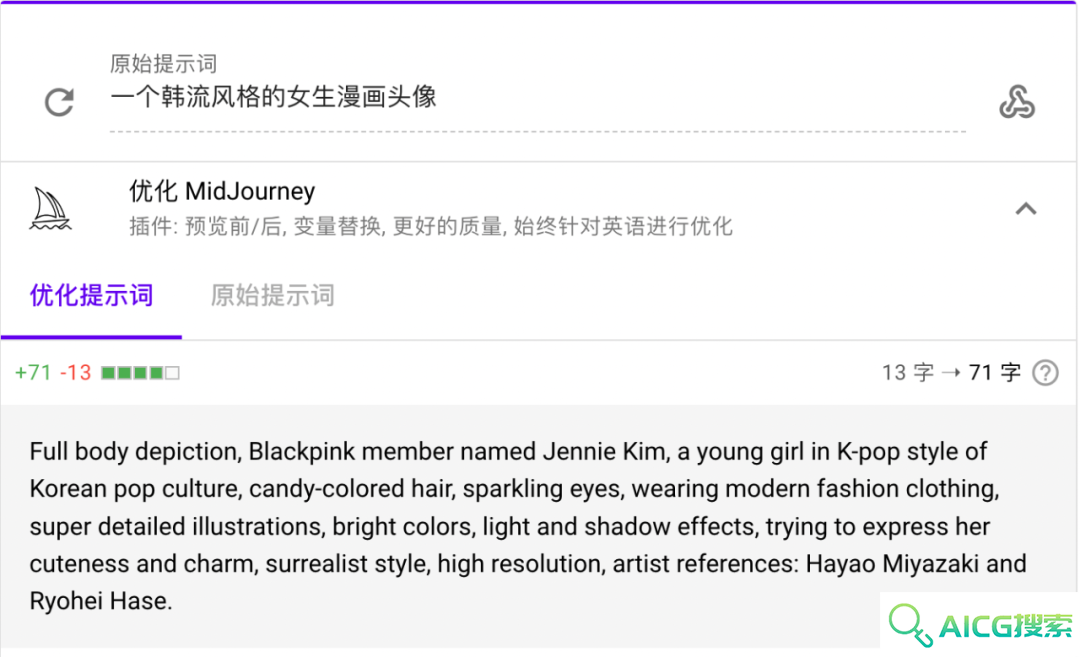
Task: Click the -13 removed characters indicator
Action: click(x=75, y=373)
